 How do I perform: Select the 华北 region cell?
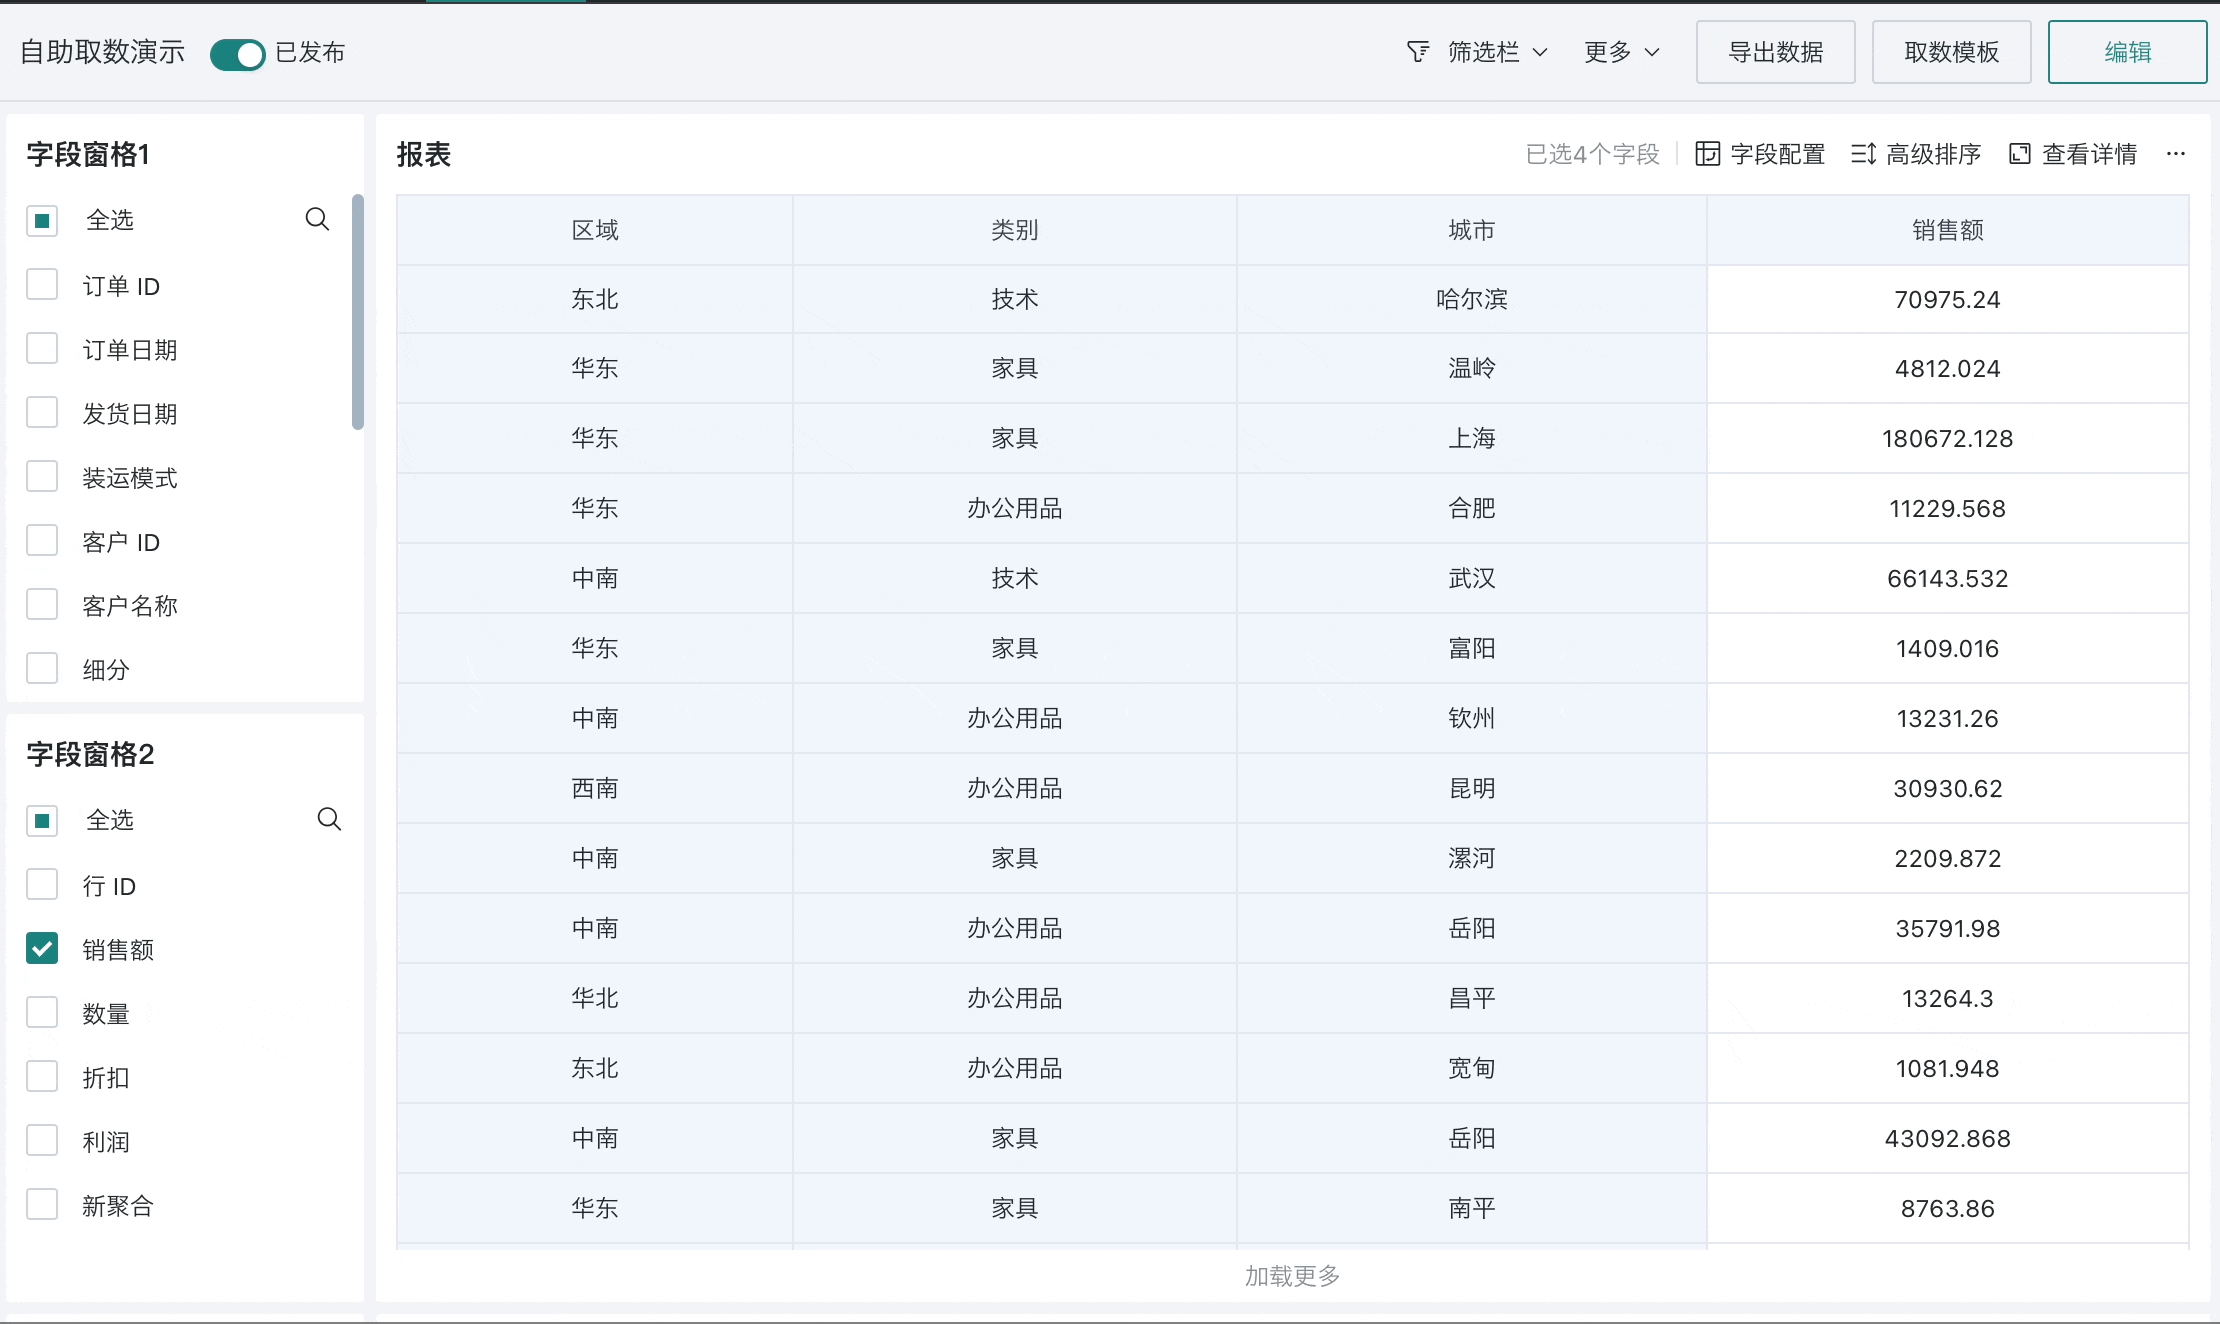click(x=595, y=998)
